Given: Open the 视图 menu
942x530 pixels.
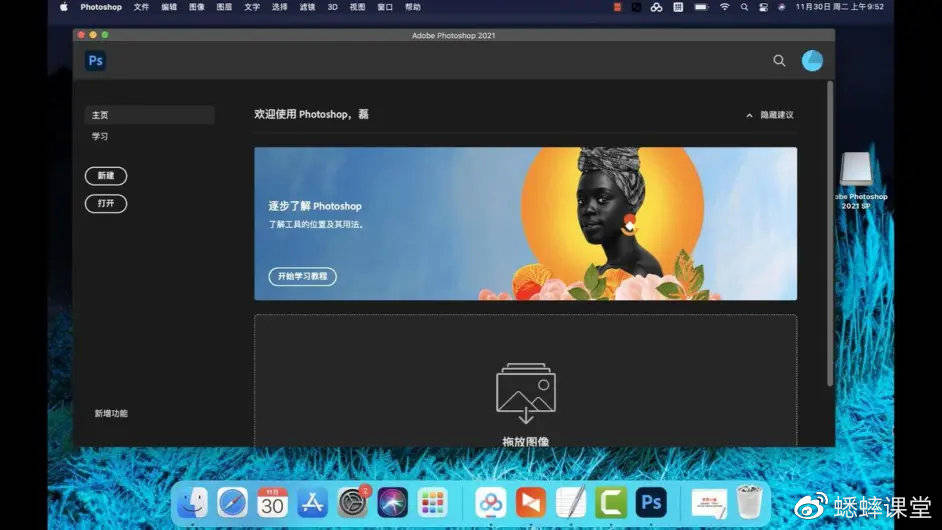Looking at the screenshot, I should coord(357,7).
